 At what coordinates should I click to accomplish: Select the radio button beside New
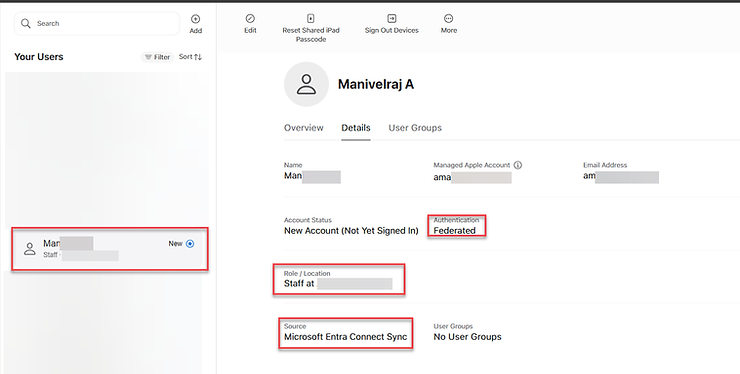coord(190,244)
